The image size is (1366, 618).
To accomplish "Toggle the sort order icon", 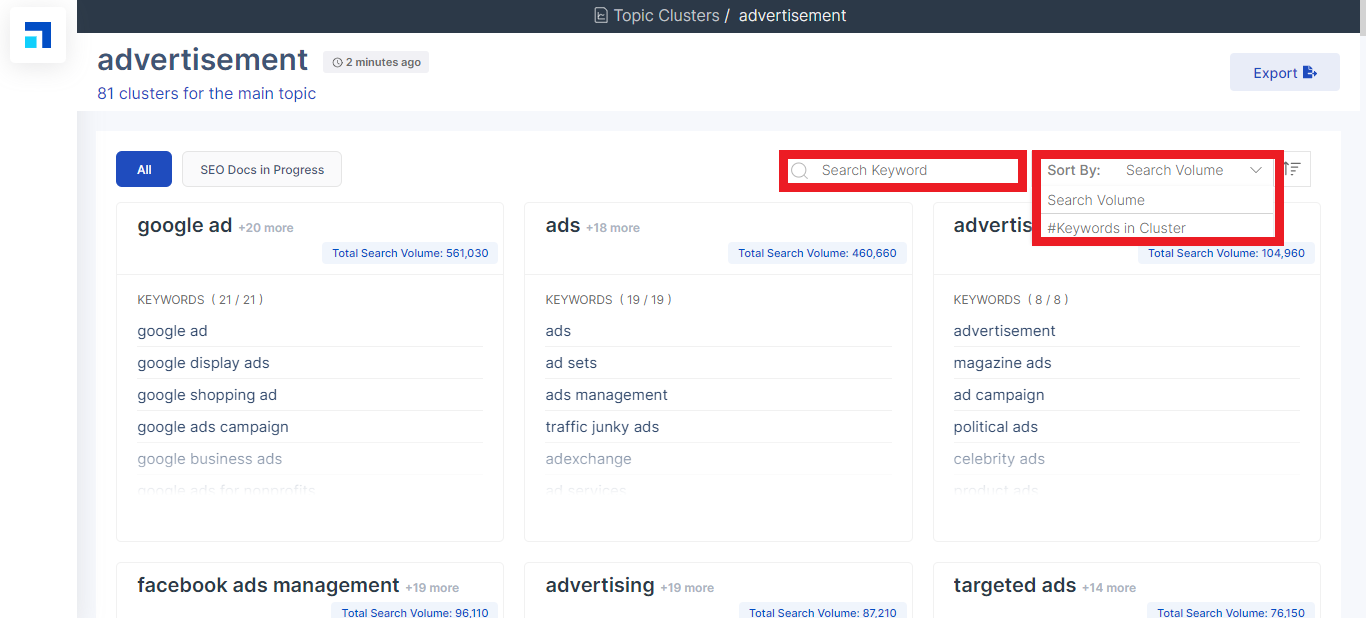I will pos(1292,170).
